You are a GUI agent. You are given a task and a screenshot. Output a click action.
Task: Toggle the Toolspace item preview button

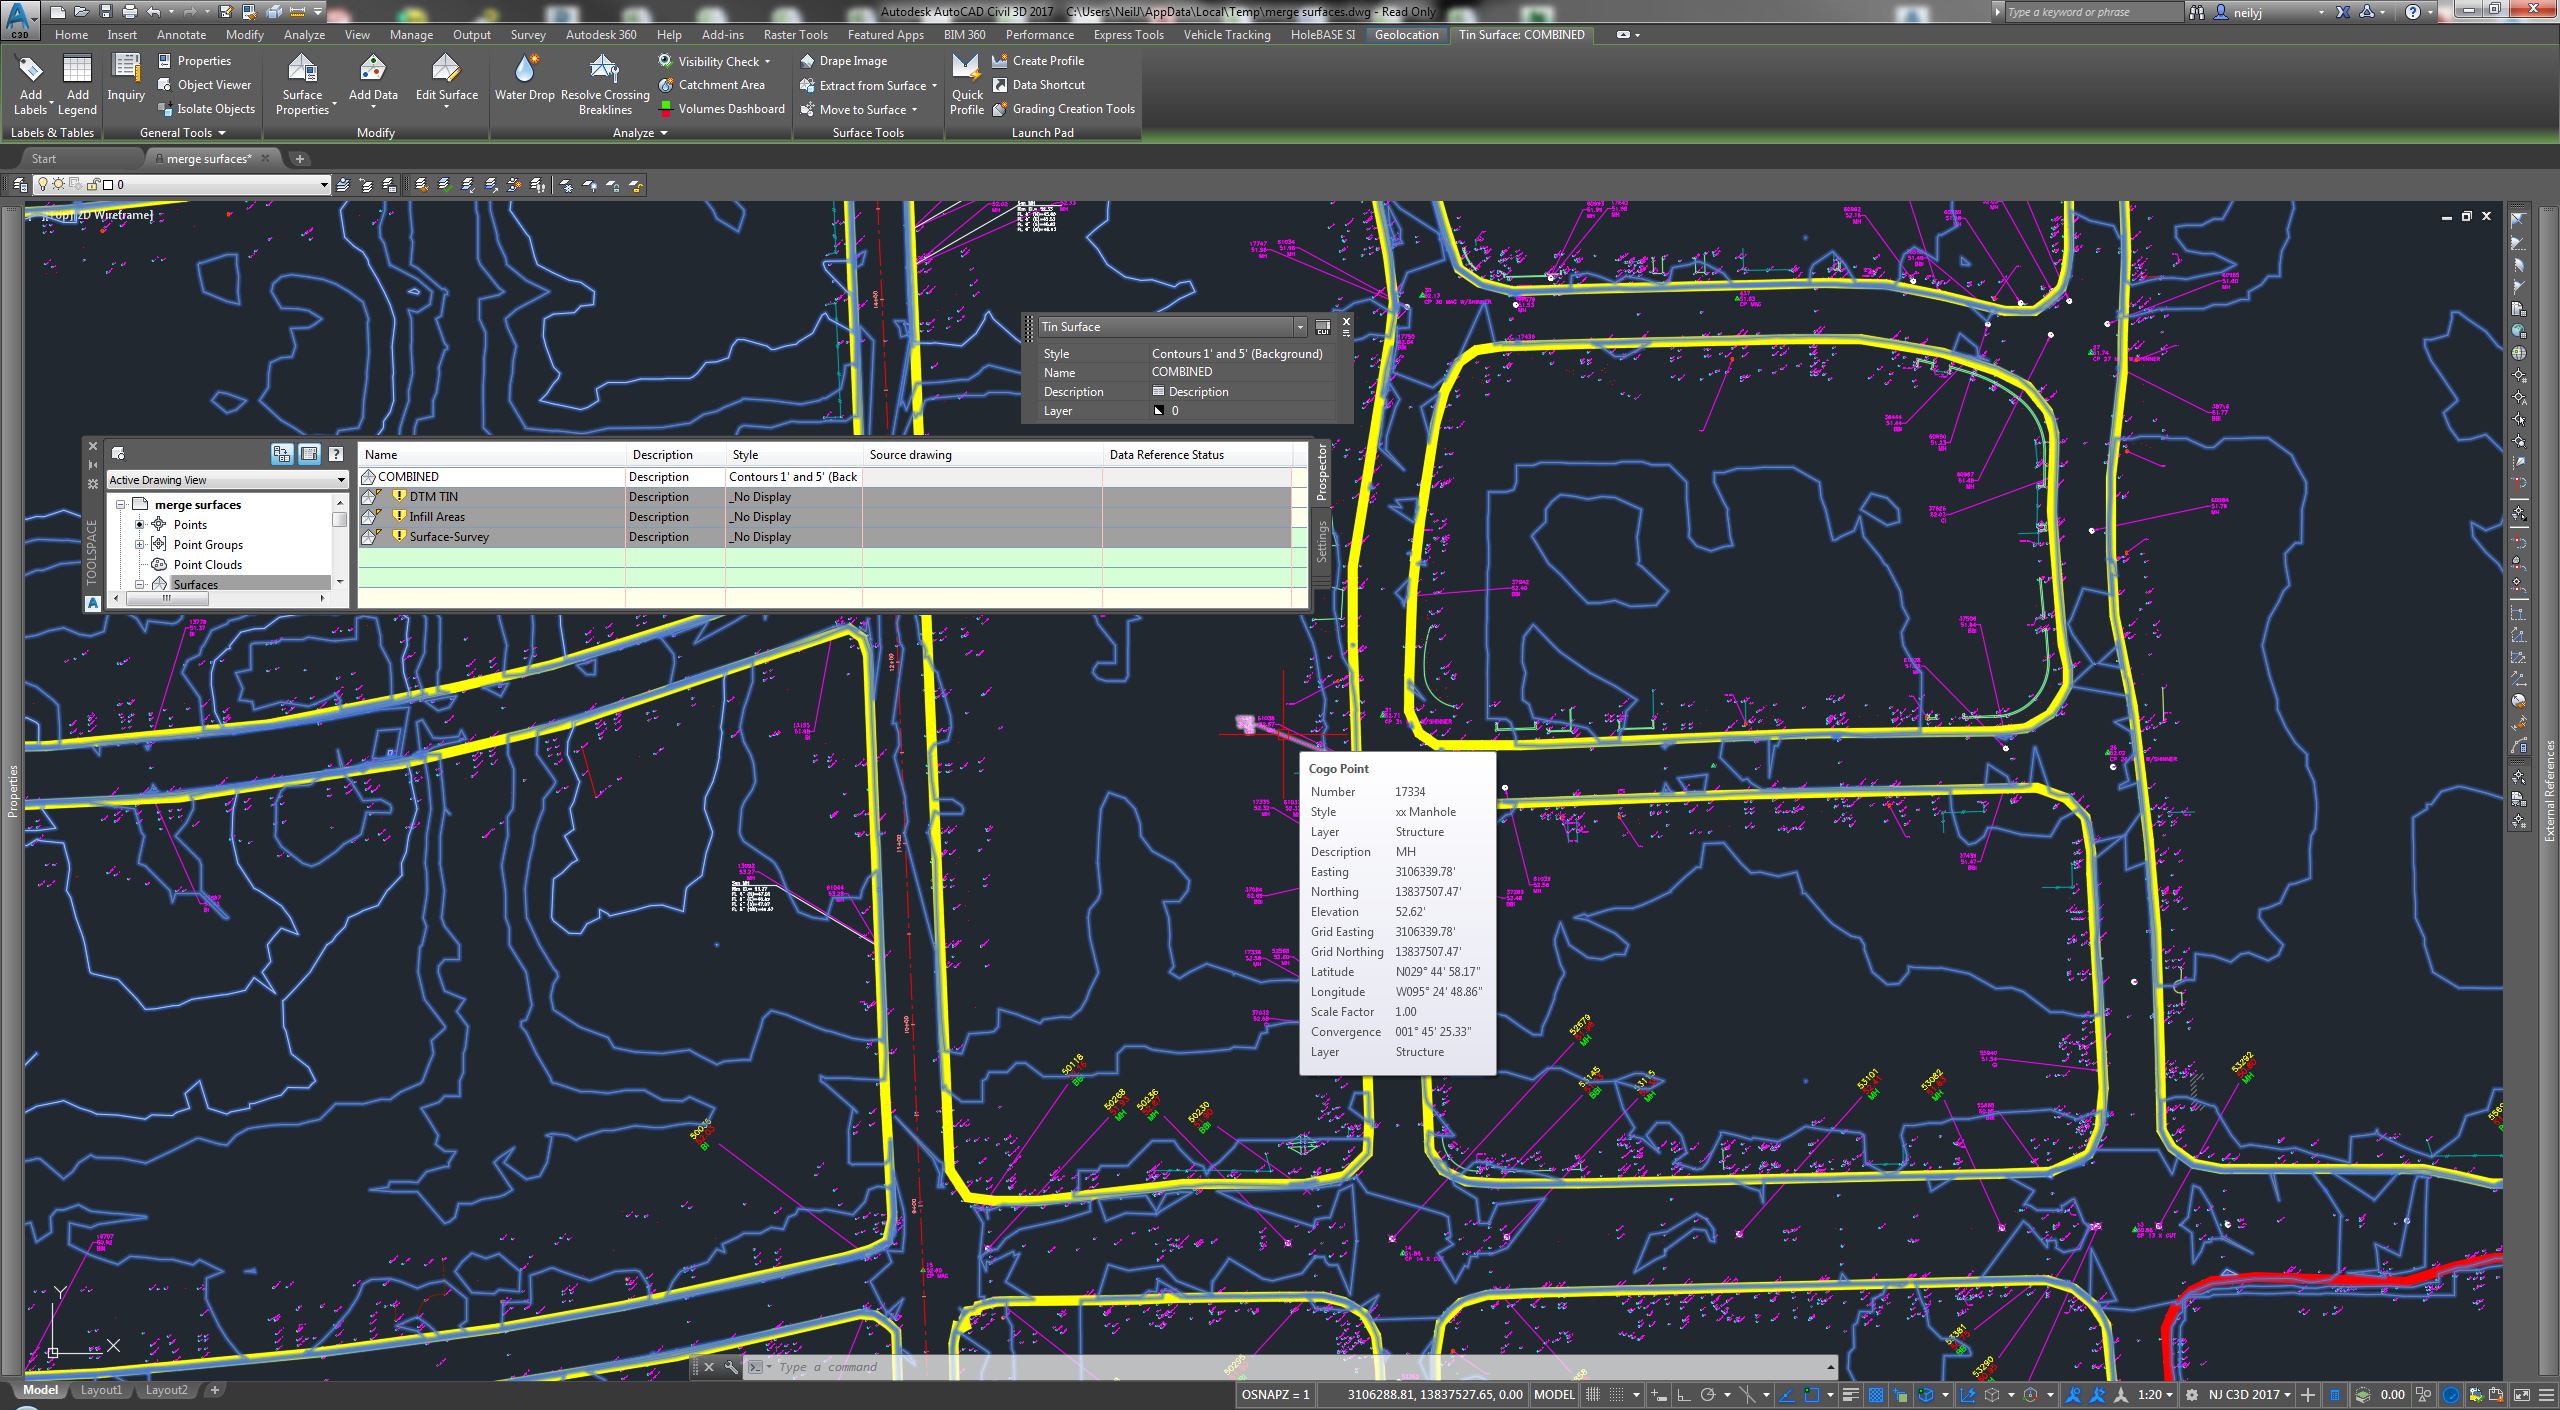click(282, 454)
